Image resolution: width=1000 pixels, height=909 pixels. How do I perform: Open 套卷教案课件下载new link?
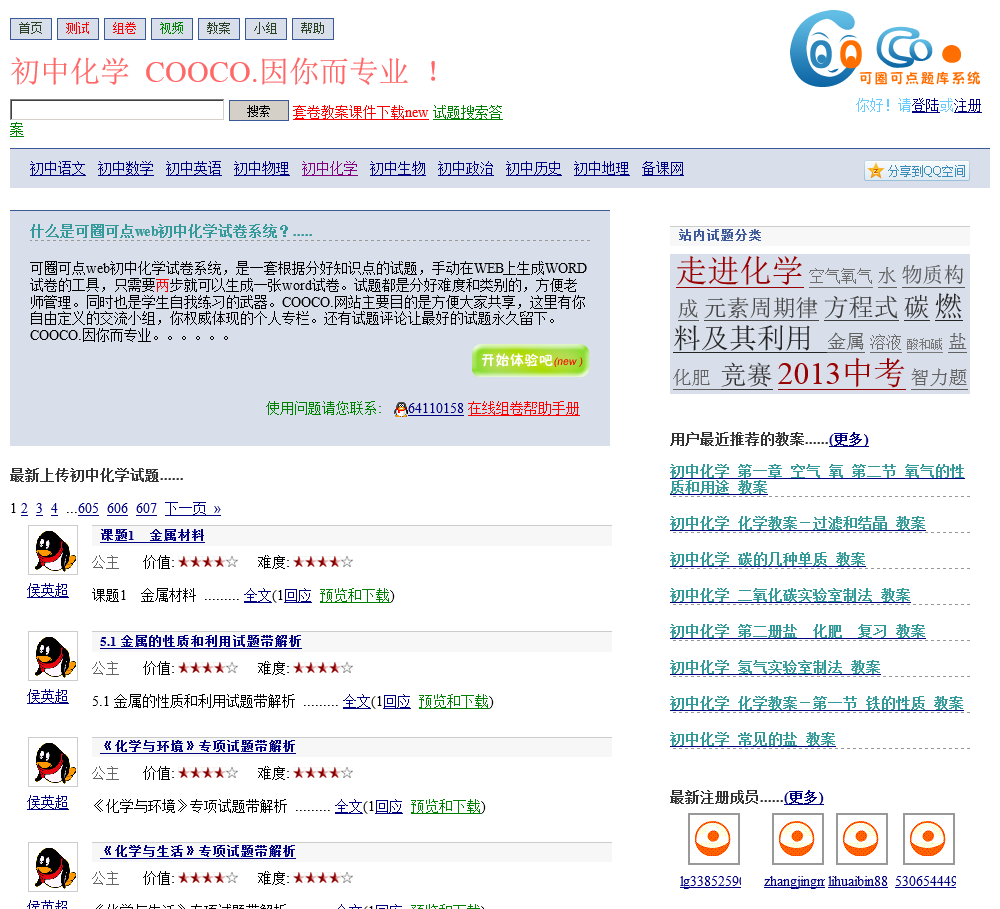coord(360,112)
